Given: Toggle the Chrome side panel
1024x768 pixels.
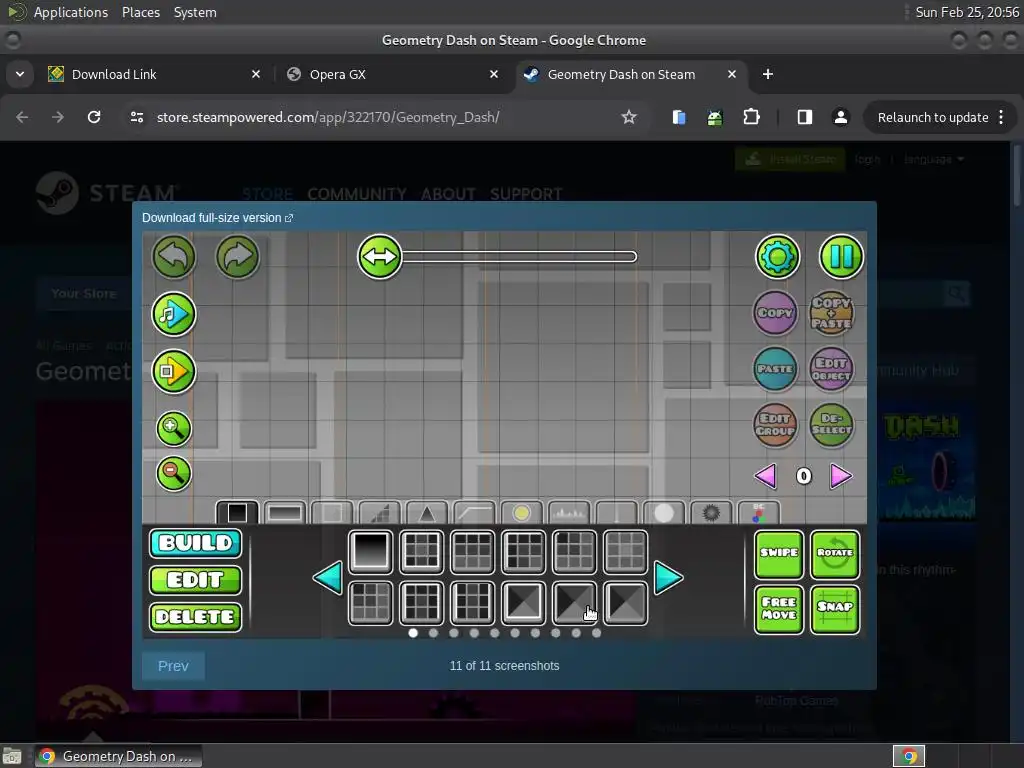Looking at the screenshot, I should pos(805,118).
